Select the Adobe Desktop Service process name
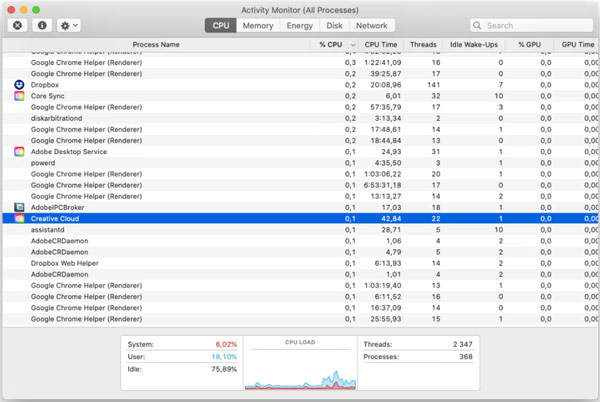This screenshot has width=600, height=402. pos(69,151)
